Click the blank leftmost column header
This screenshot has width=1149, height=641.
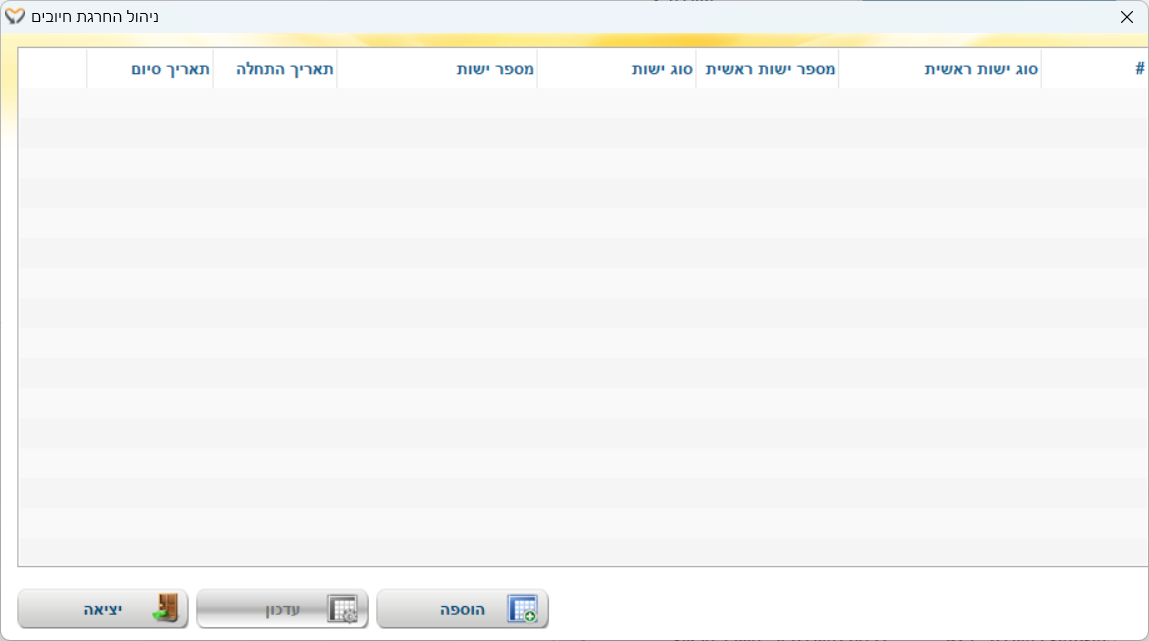(x=52, y=69)
